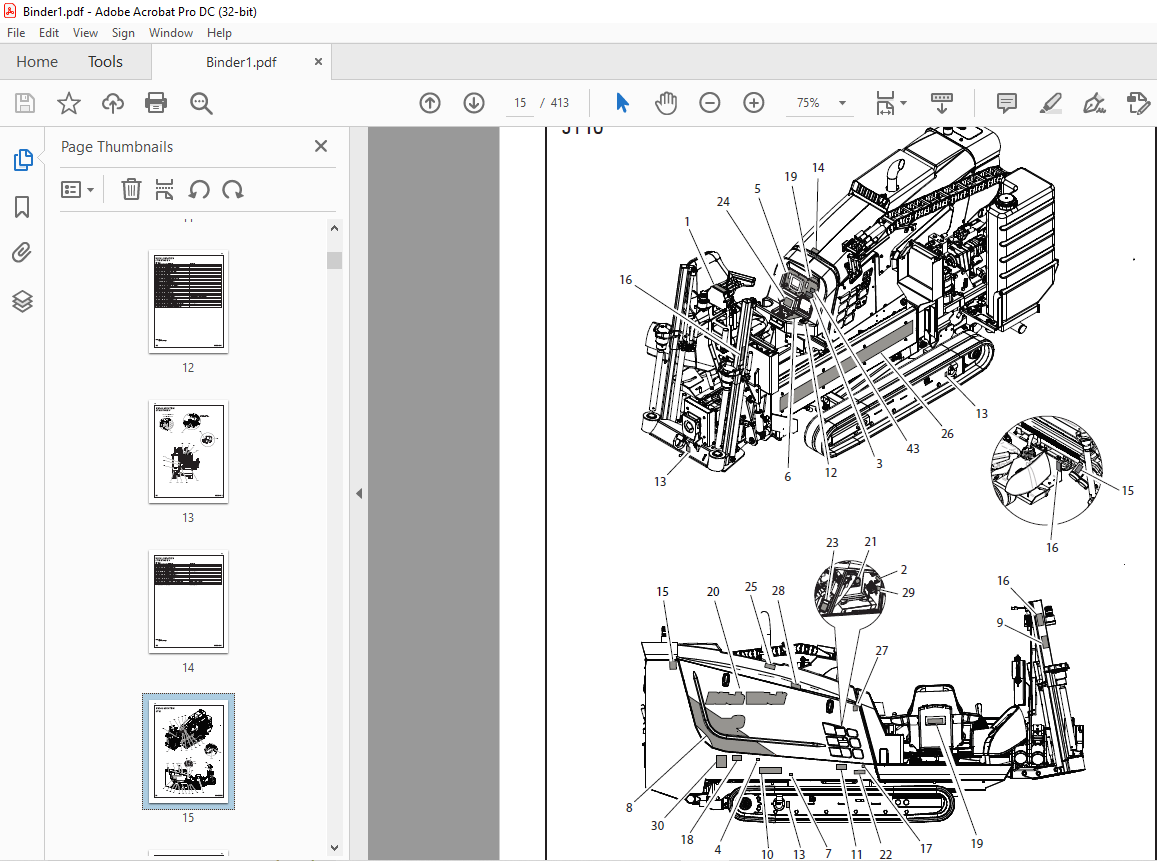Click the thumbnails scrollbar down arrow

334,848
